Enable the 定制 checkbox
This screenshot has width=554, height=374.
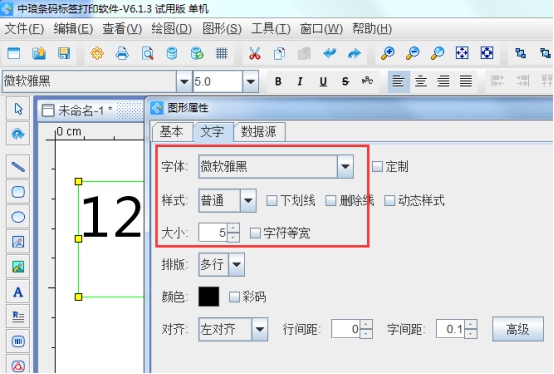(x=377, y=166)
